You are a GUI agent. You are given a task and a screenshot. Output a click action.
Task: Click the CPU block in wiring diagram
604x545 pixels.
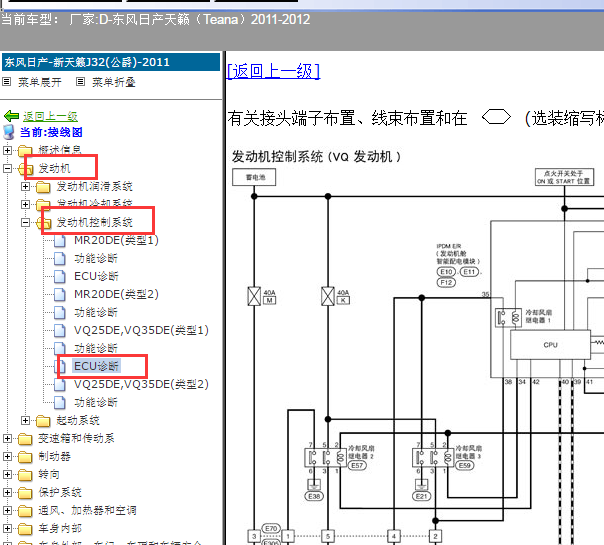tap(550, 345)
